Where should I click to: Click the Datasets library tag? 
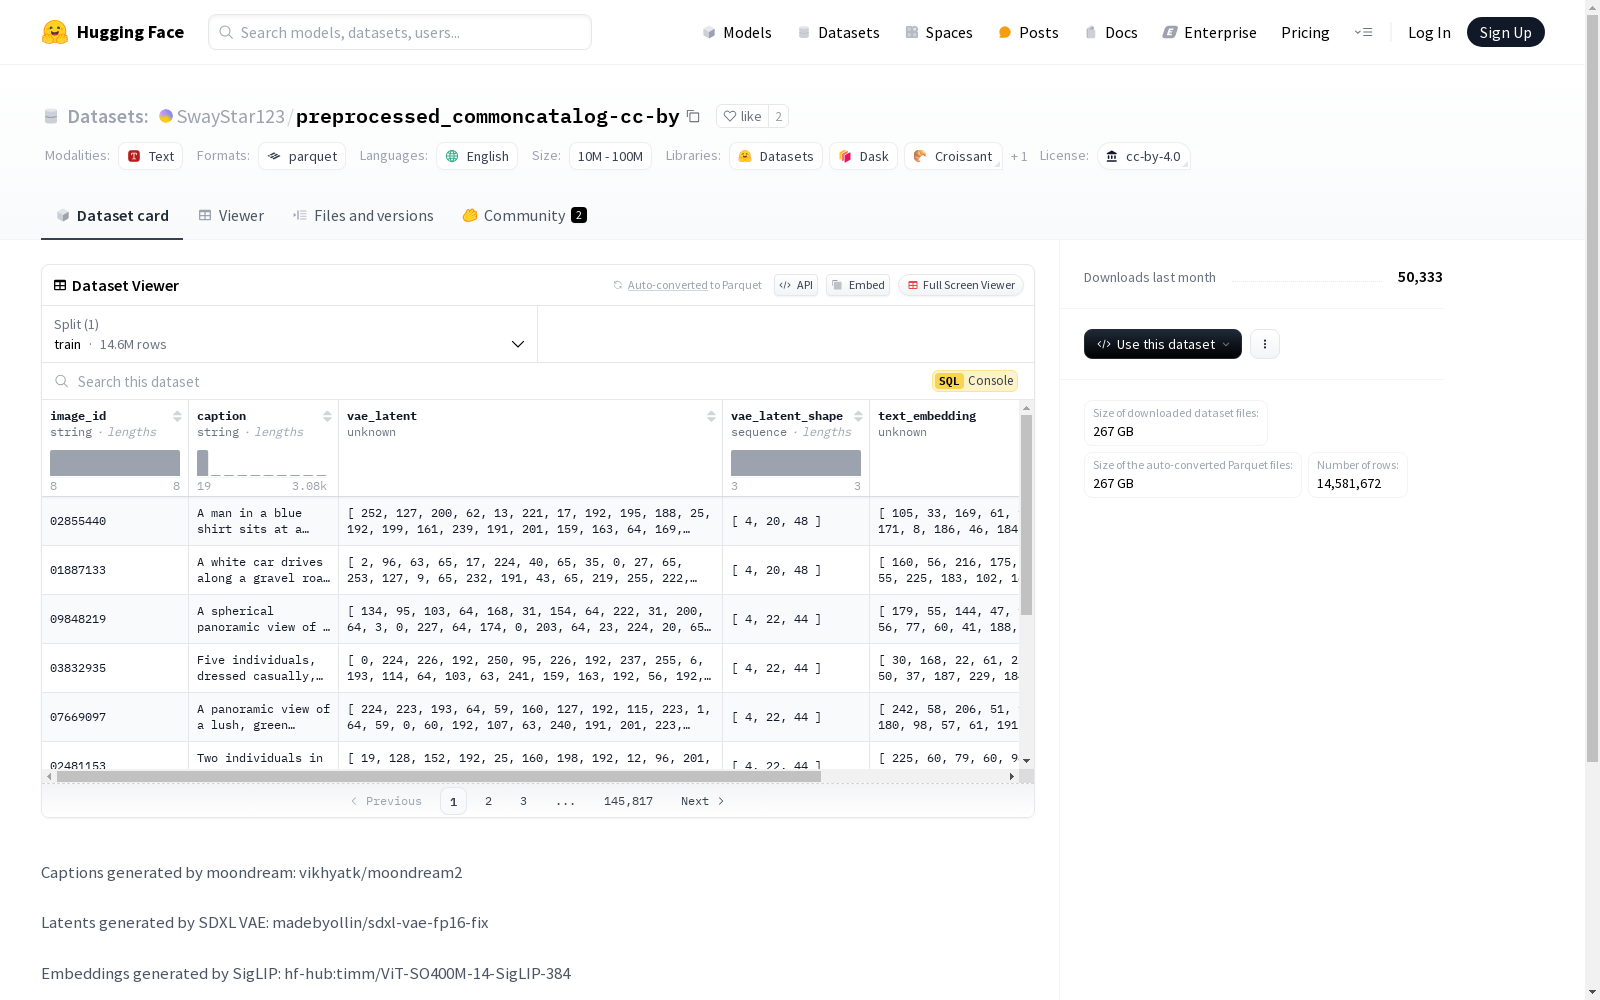pyautogui.click(x=776, y=156)
